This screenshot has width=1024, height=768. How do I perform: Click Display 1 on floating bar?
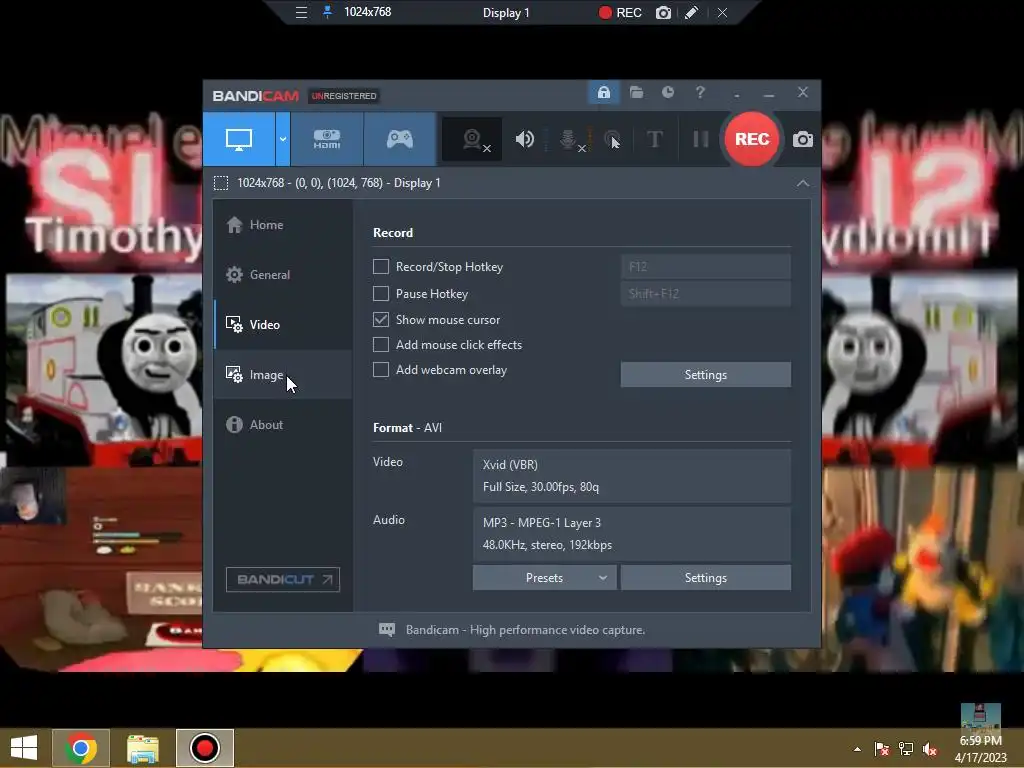tap(506, 12)
